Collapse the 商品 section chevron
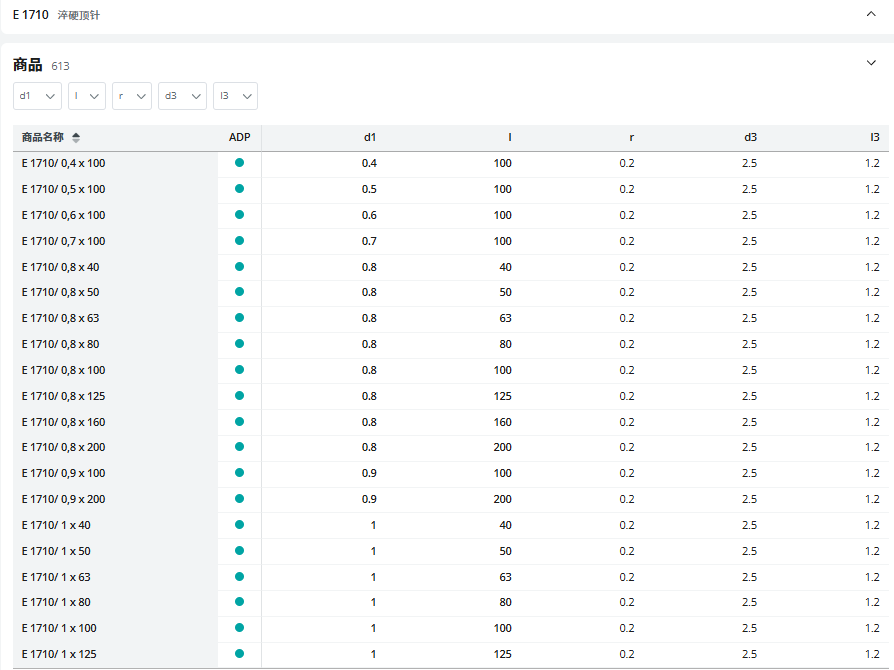The image size is (894, 670). click(x=871, y=63)
